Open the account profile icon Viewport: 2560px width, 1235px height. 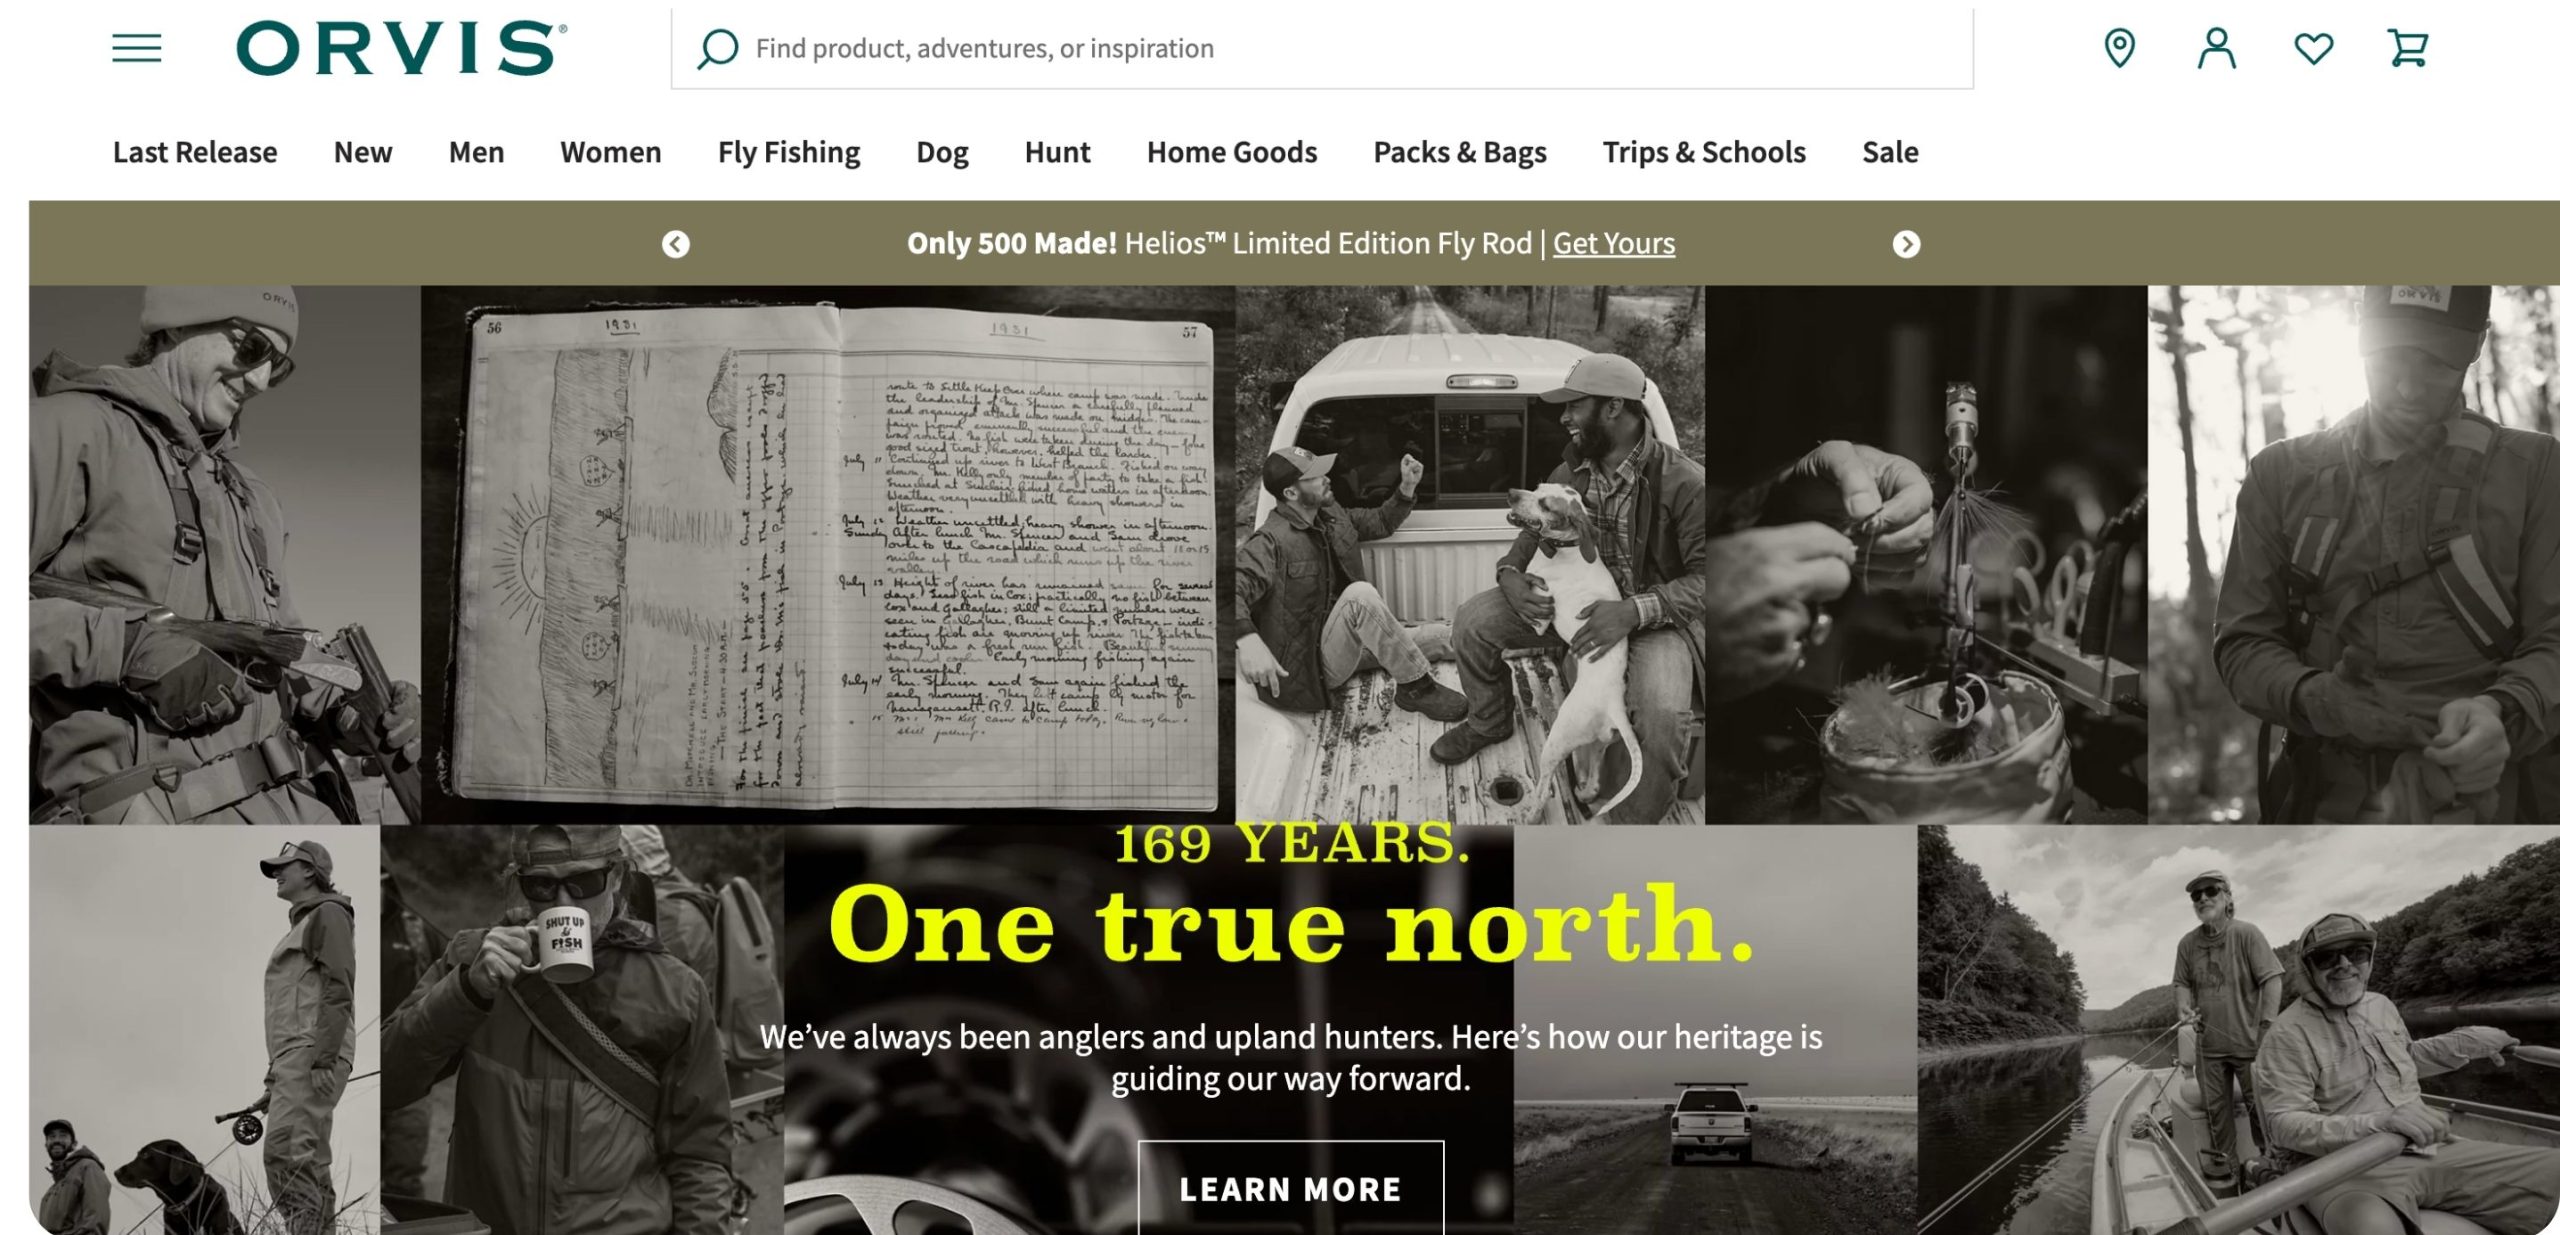(x=2216, y=48)
